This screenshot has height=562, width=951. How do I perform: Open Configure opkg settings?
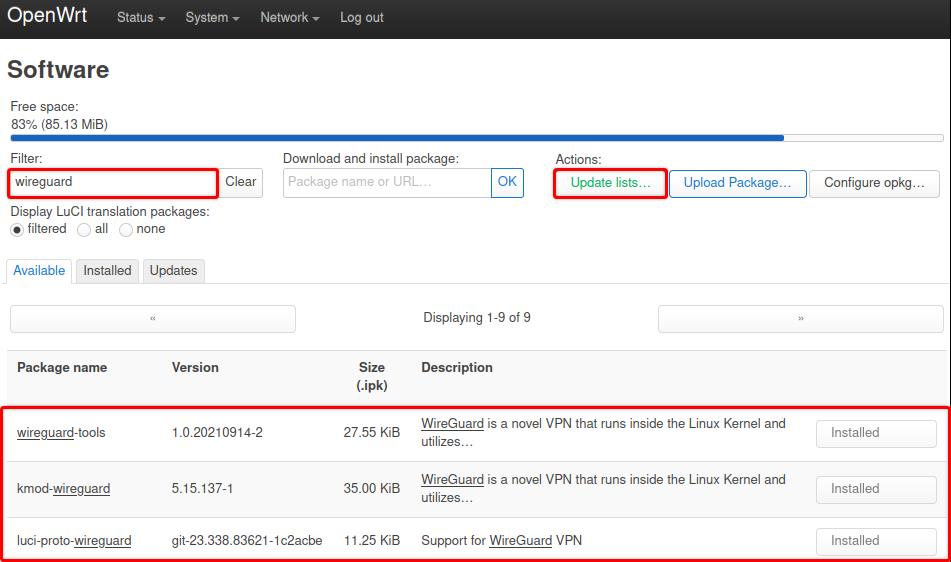pos(874,184)
